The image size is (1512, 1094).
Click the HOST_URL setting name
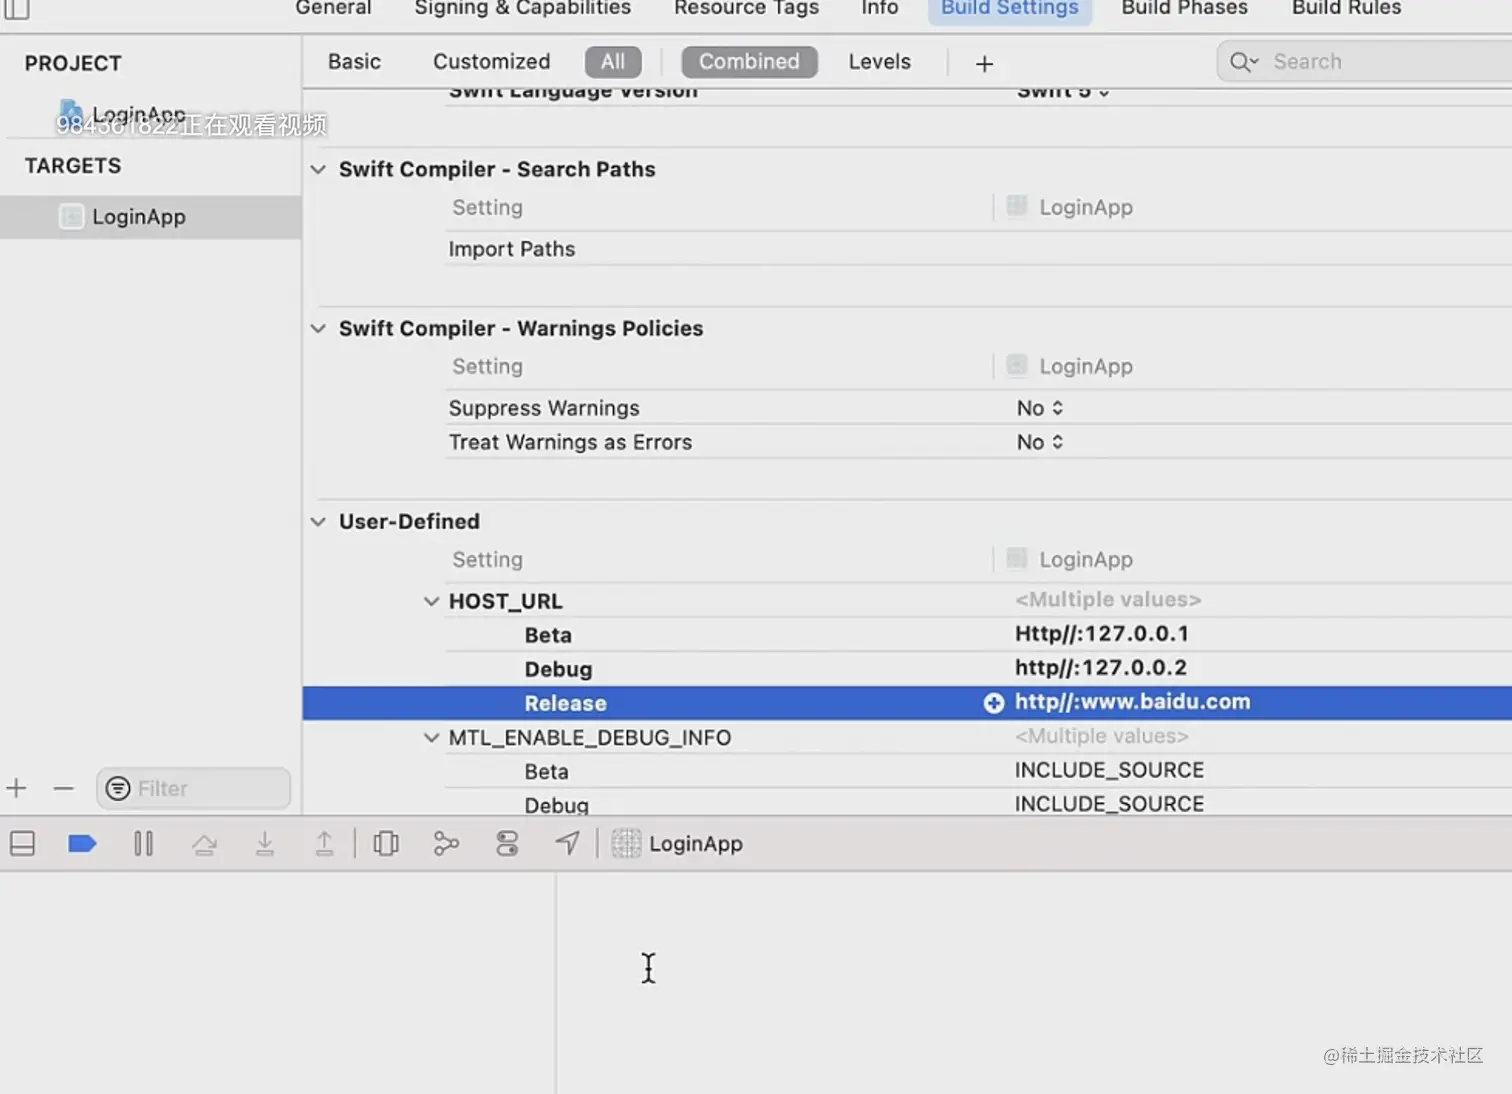pos(505,601)
